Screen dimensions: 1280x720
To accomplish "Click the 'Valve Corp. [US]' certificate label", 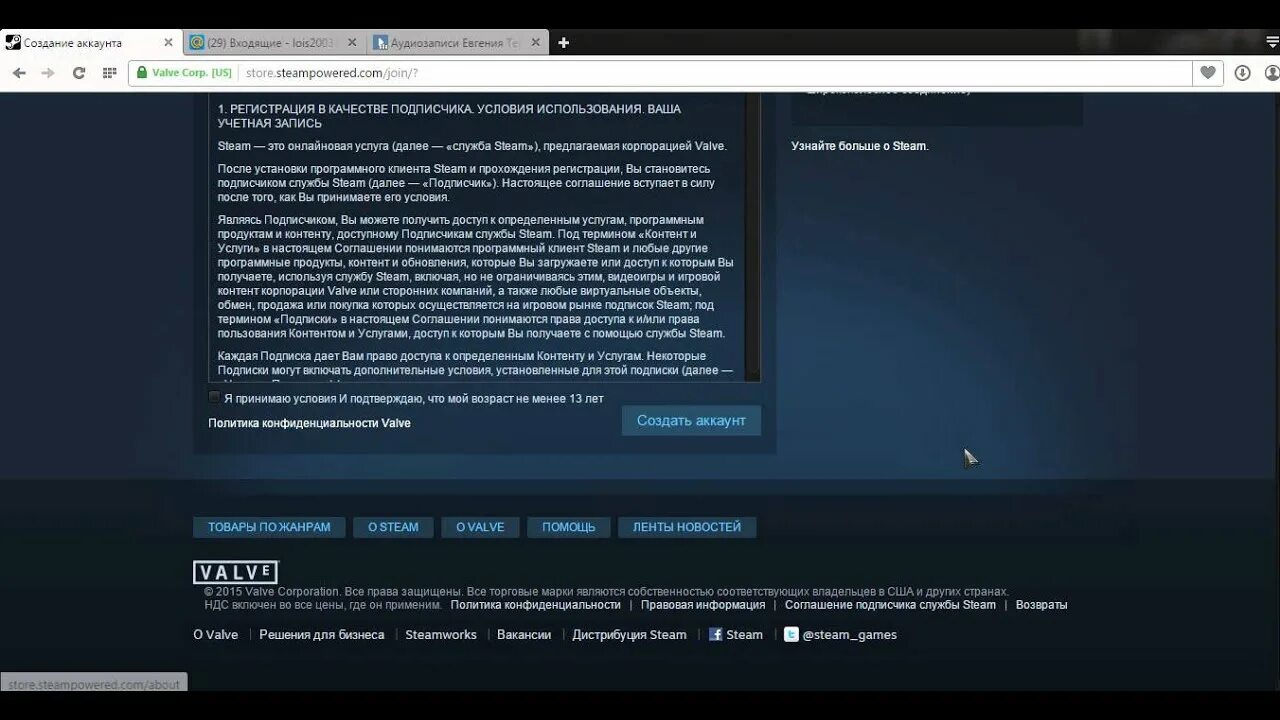I will click(192, 73).
